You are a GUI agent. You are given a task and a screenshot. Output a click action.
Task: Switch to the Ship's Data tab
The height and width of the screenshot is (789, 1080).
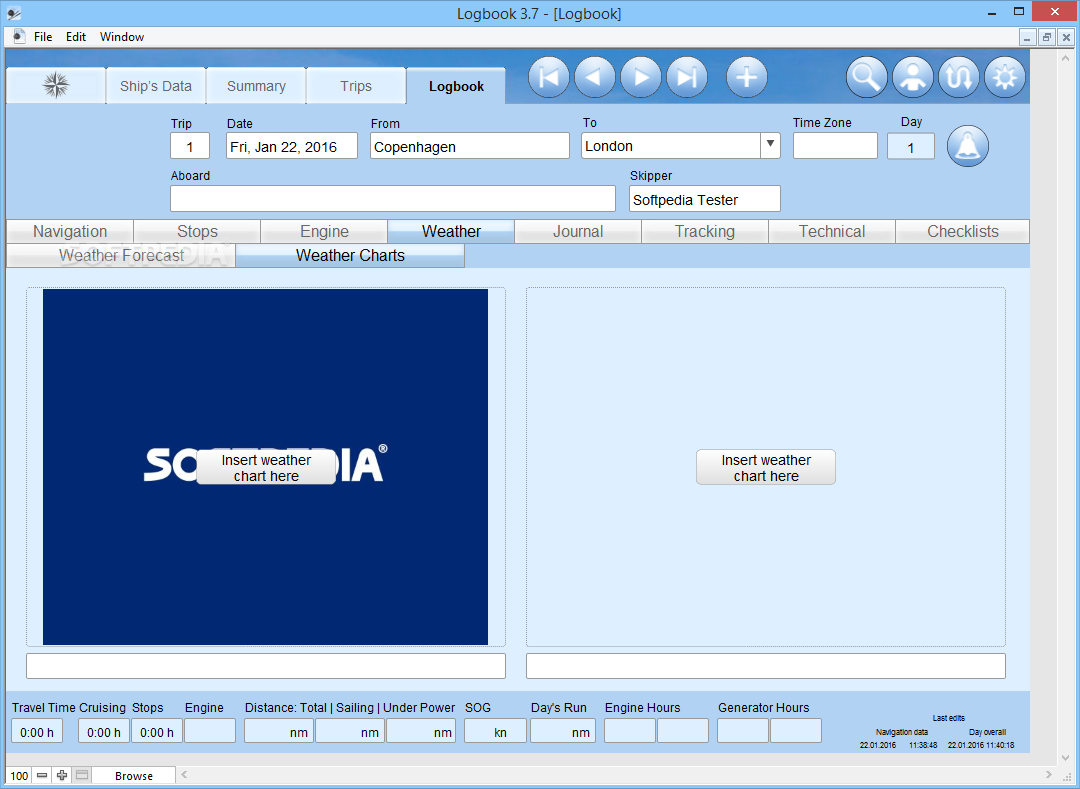(156, 86)
